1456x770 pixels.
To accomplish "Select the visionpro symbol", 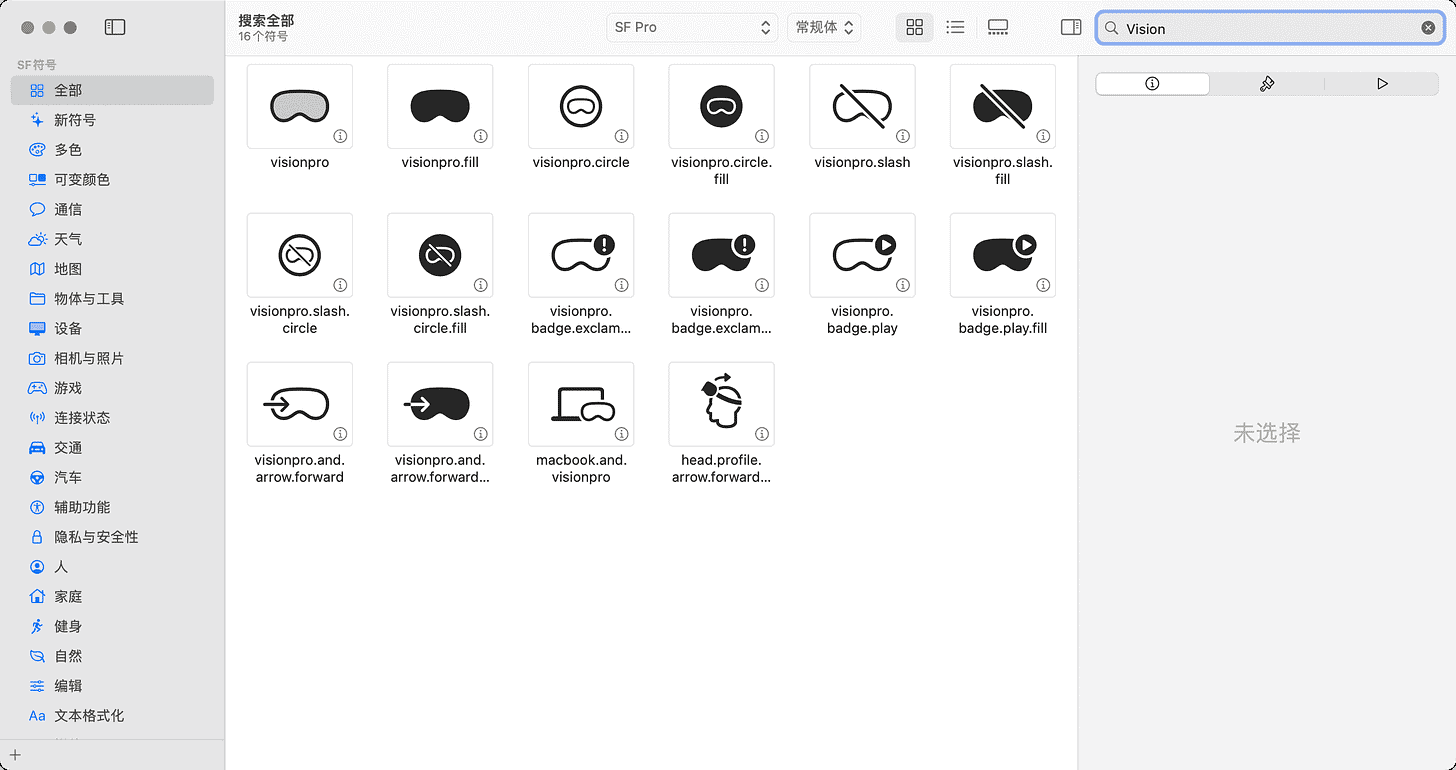I will (x=300, y=106).
